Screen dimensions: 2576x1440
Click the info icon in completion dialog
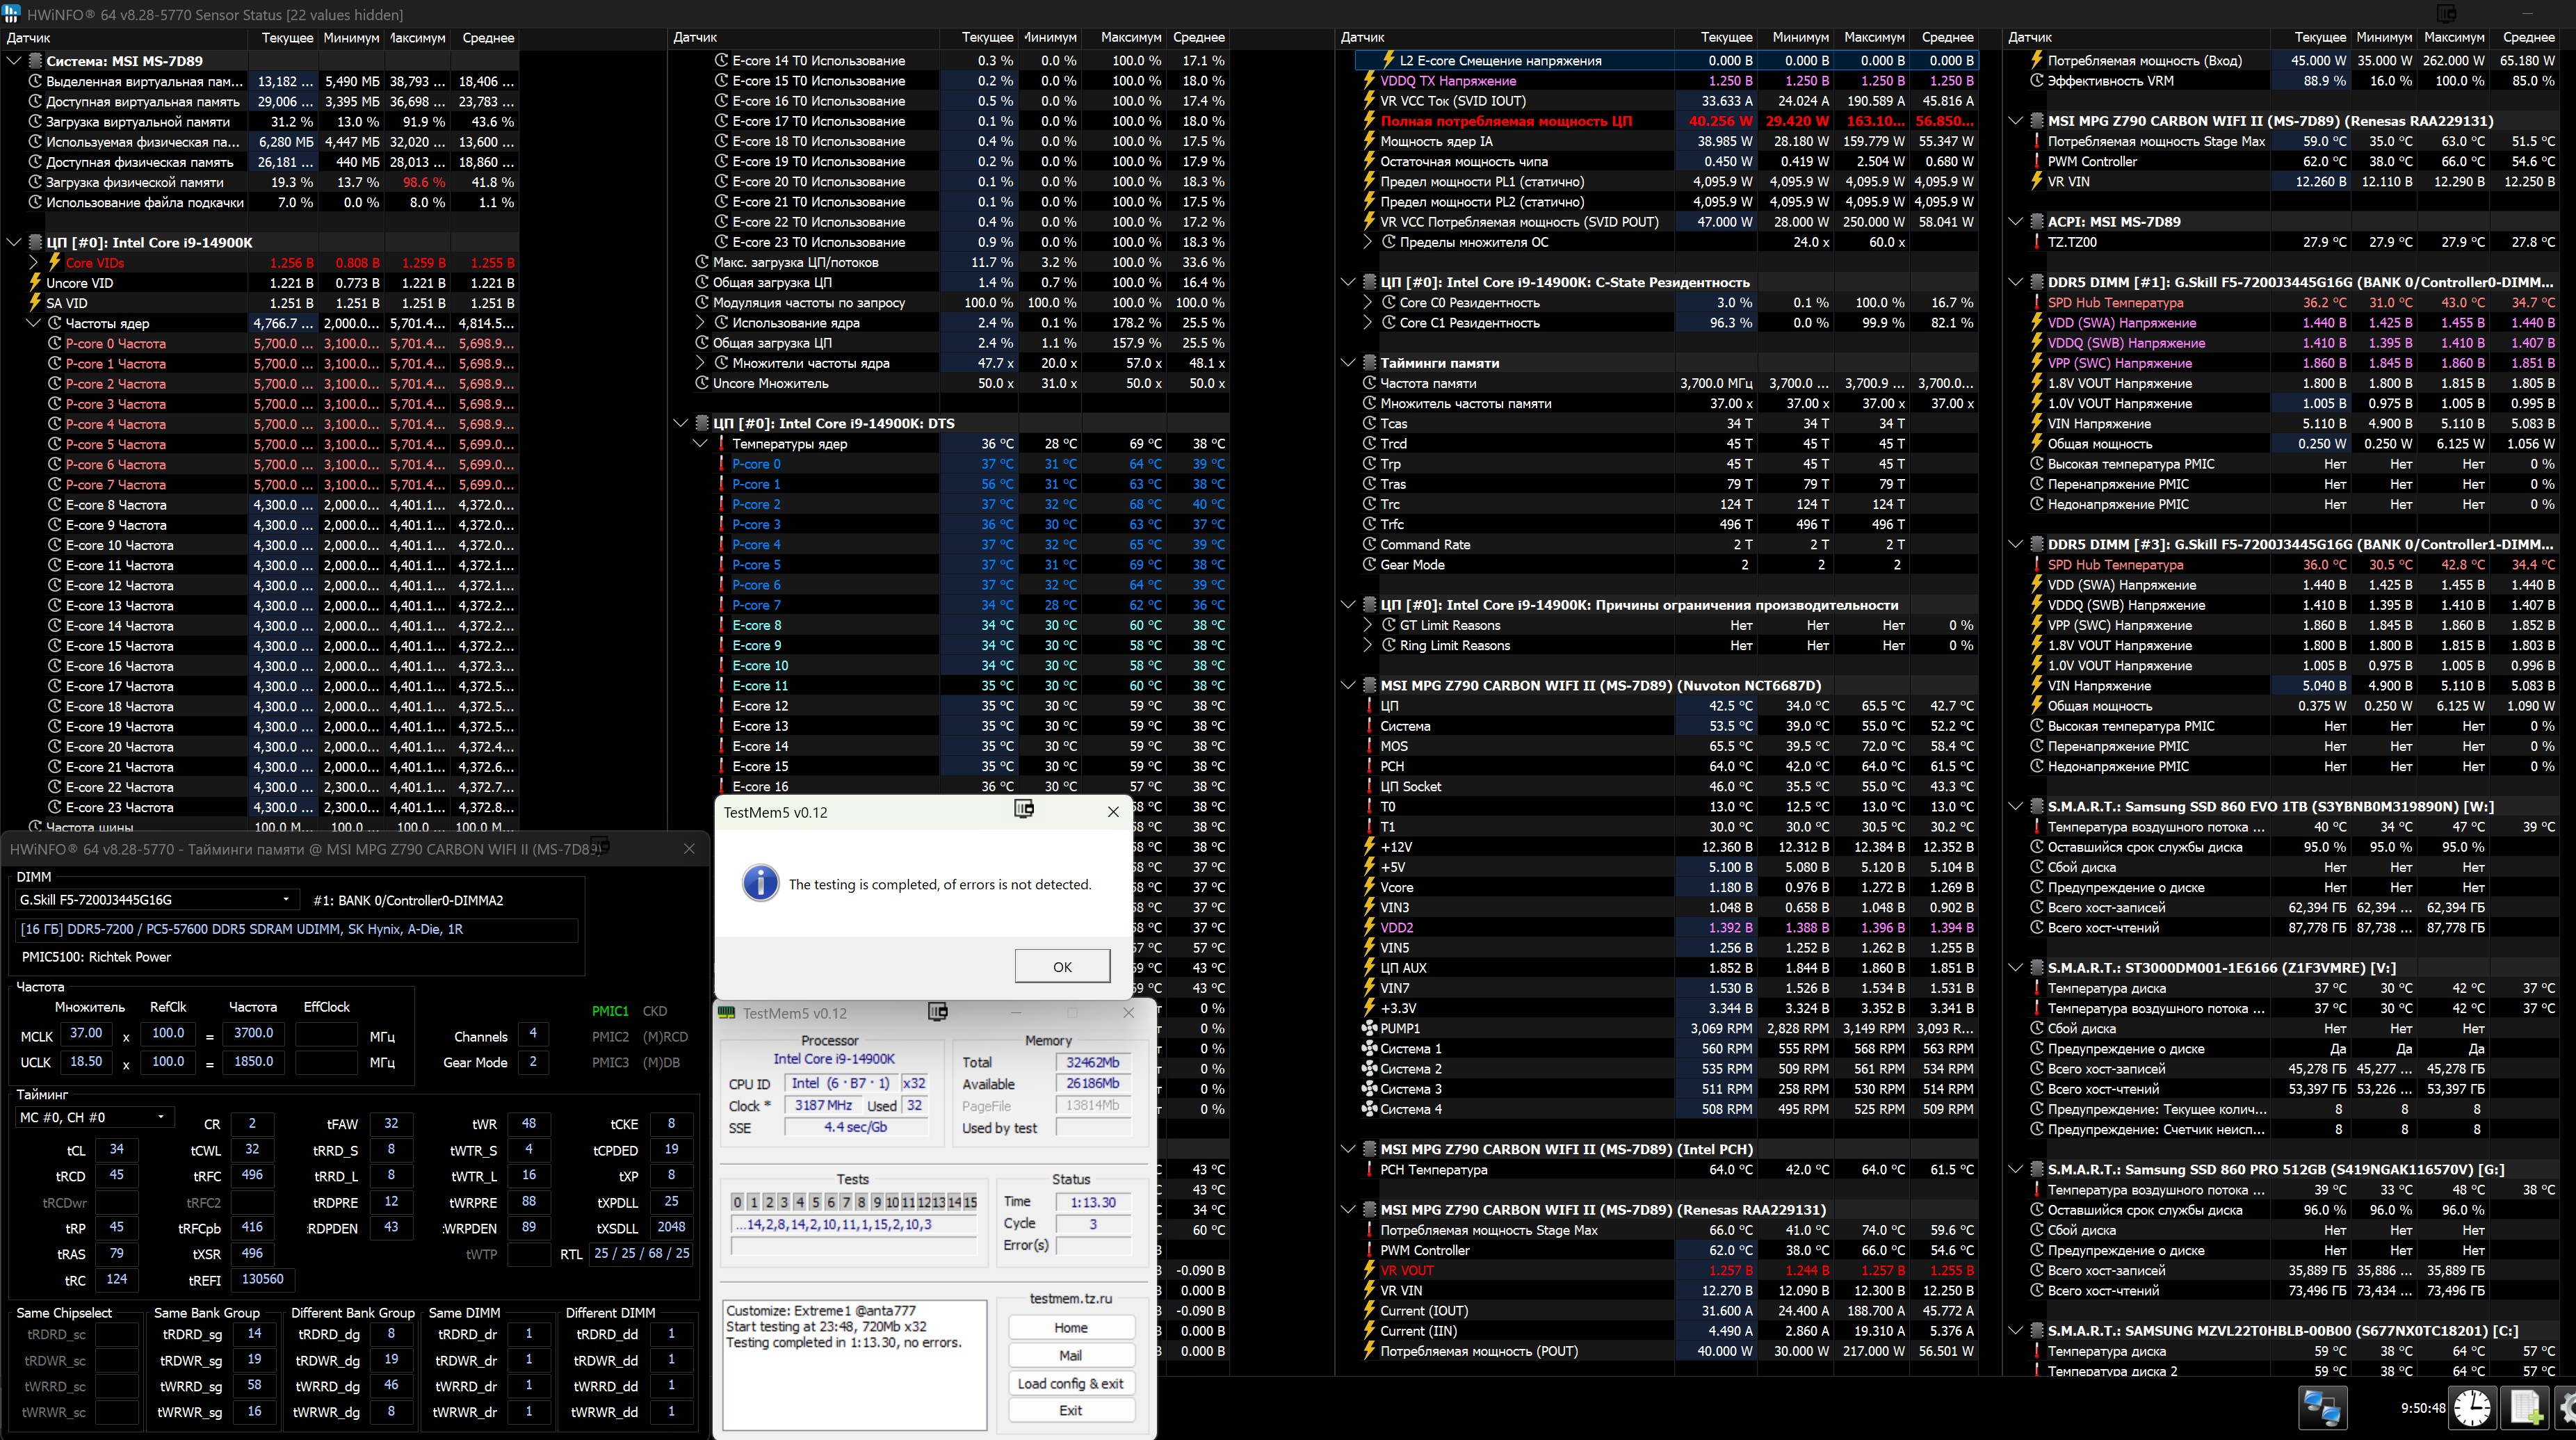pyautogui.click(x=760, y=883)
